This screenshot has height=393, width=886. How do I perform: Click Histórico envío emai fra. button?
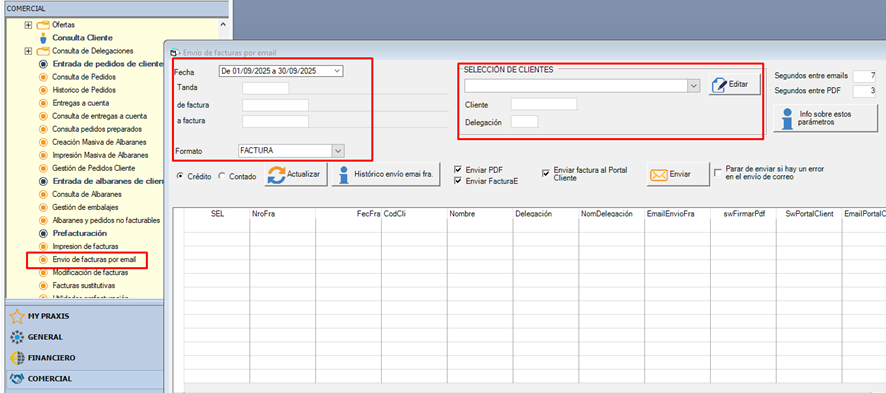point(386,174)
